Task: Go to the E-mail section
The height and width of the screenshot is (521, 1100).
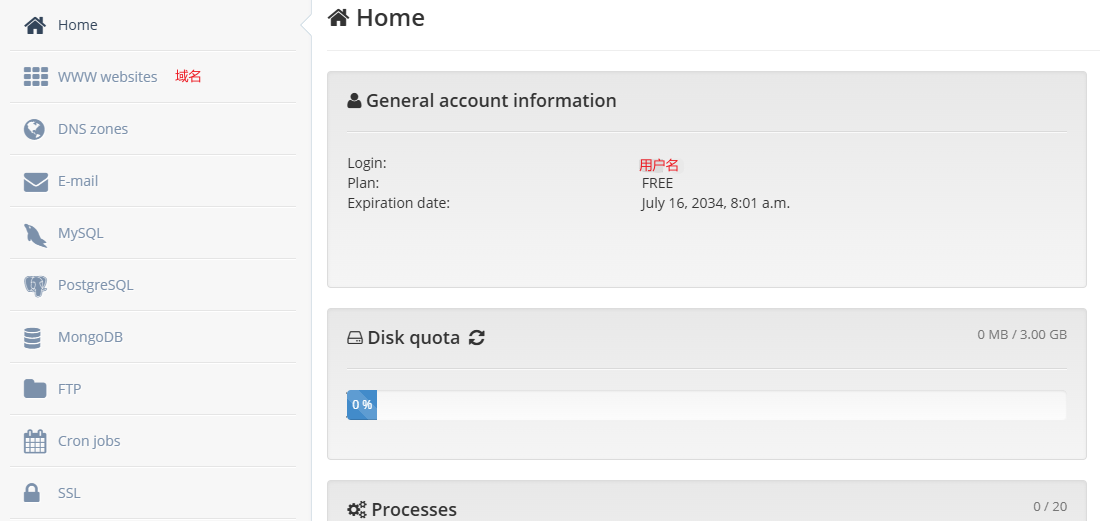Action: 78,181
